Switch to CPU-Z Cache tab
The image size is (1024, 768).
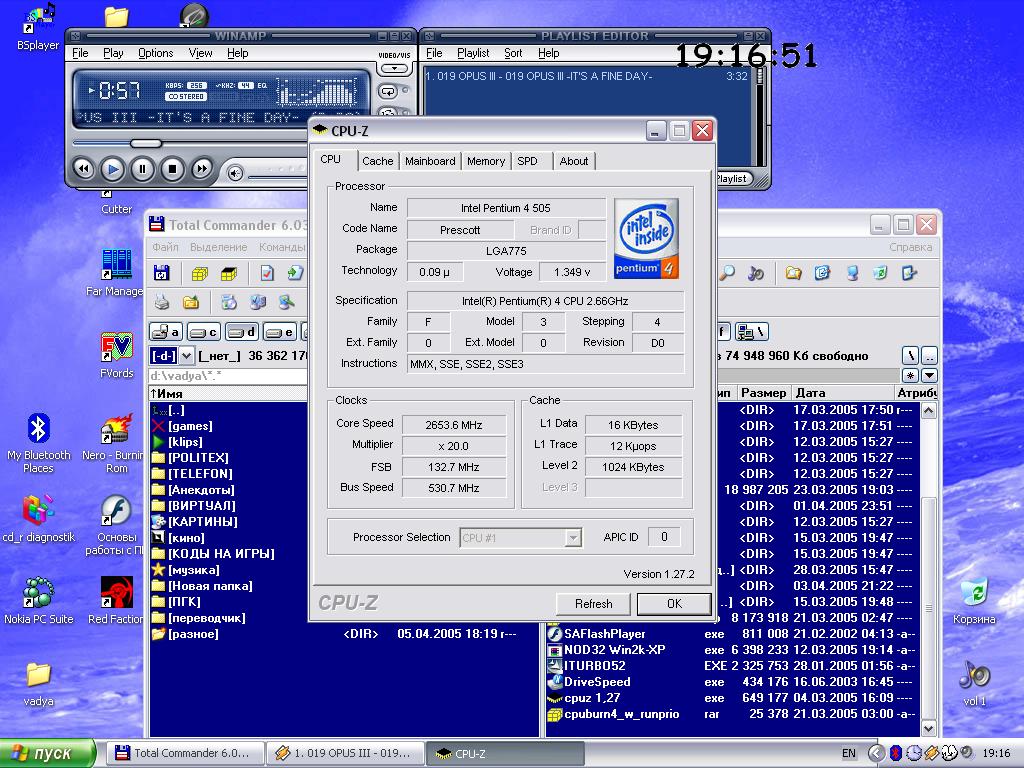click(377, 161)
